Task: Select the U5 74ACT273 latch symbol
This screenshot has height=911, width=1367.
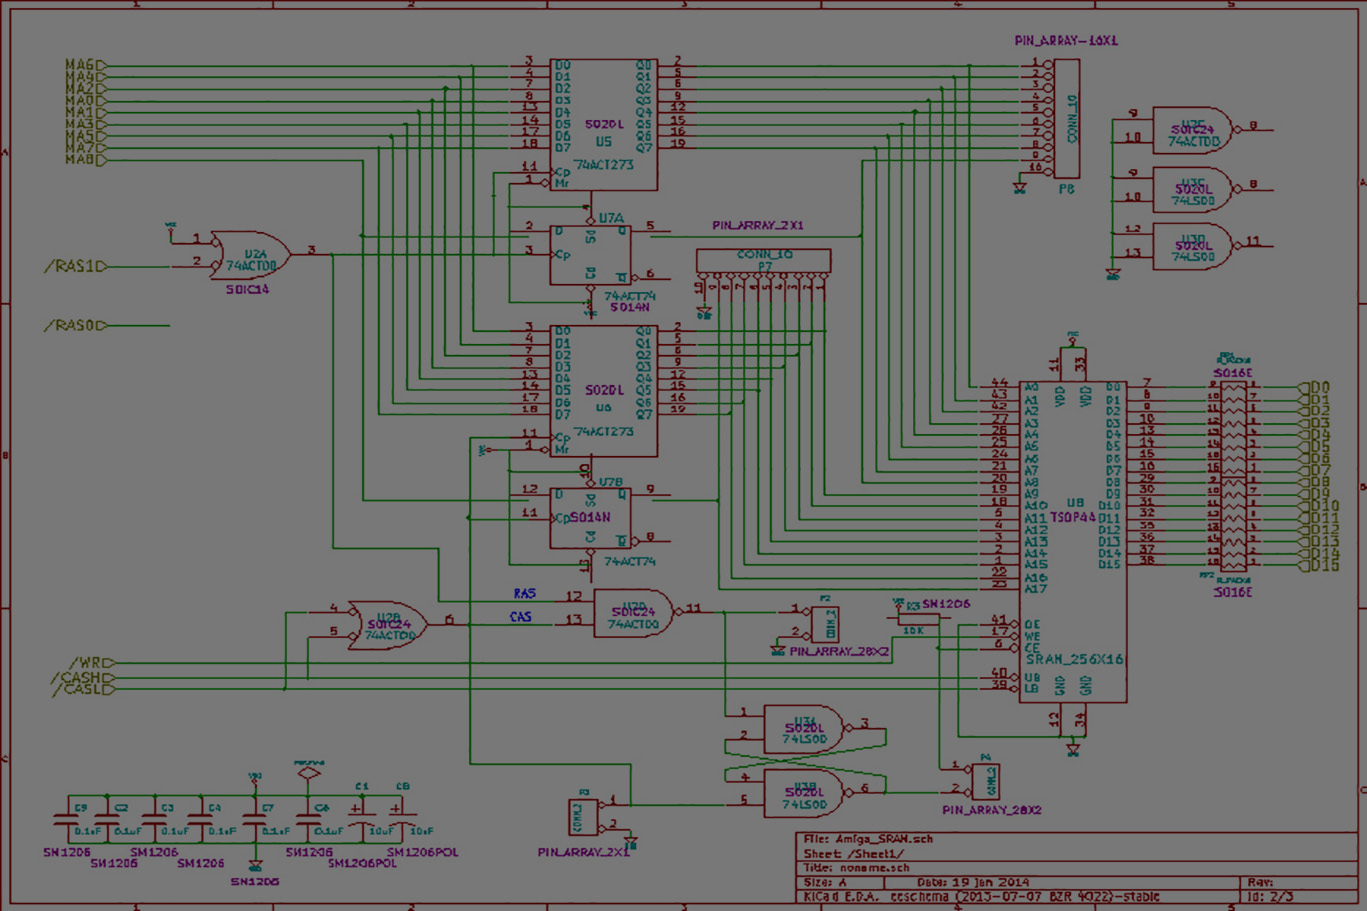Action: (x=604, y=125)
